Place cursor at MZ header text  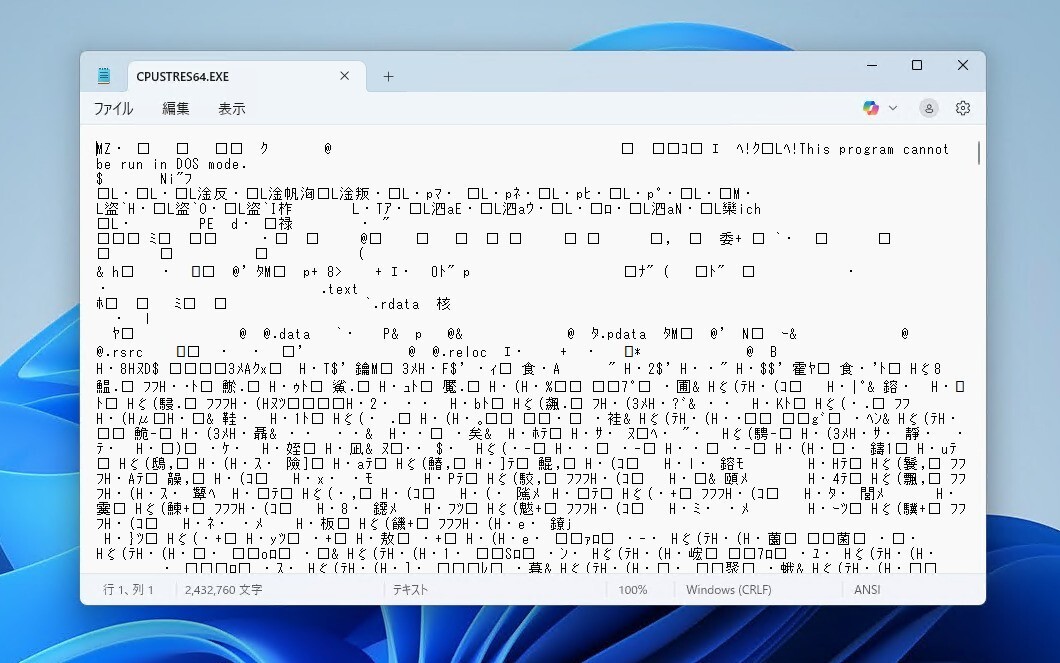(103, 149)
